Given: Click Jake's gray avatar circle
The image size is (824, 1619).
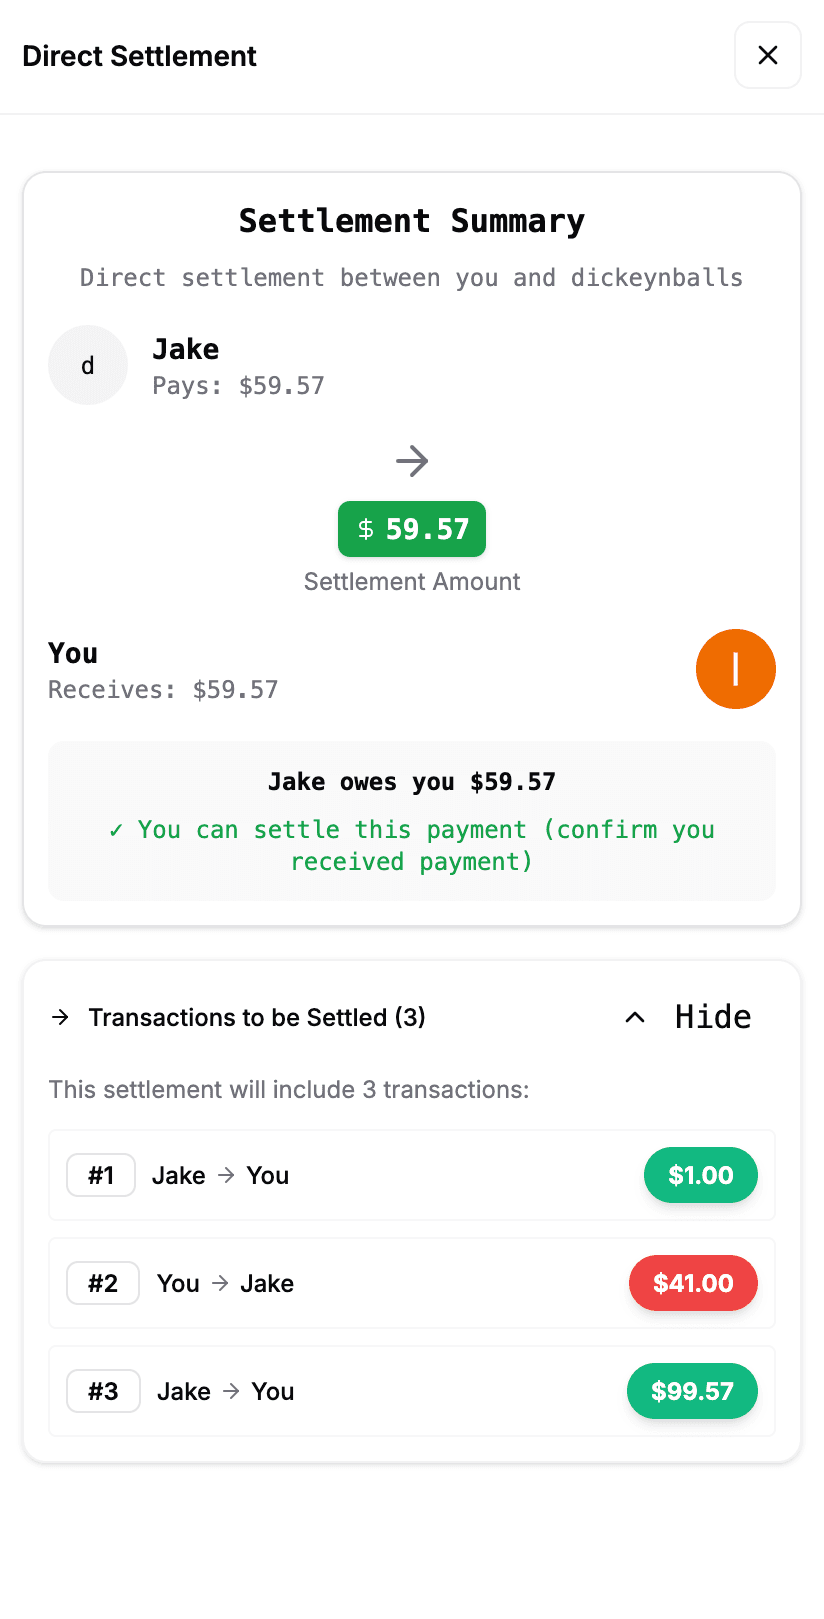Looking at the screenshot, I should pos(88,365).
